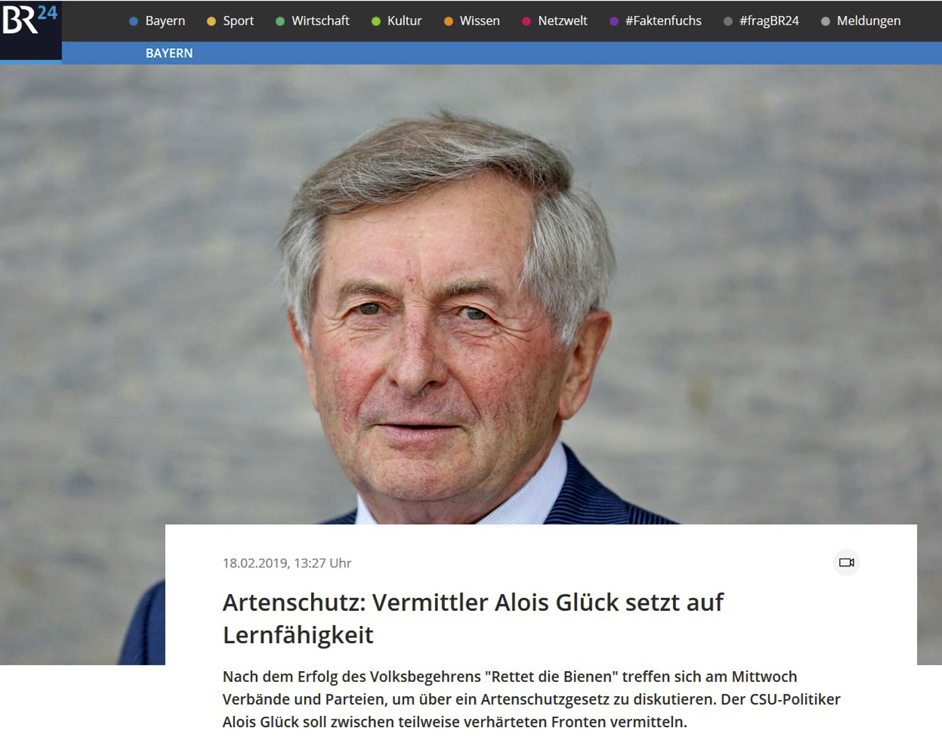Click the orange dot beside Wissen
Screen dimensions: 942x750
click(448, 21)
